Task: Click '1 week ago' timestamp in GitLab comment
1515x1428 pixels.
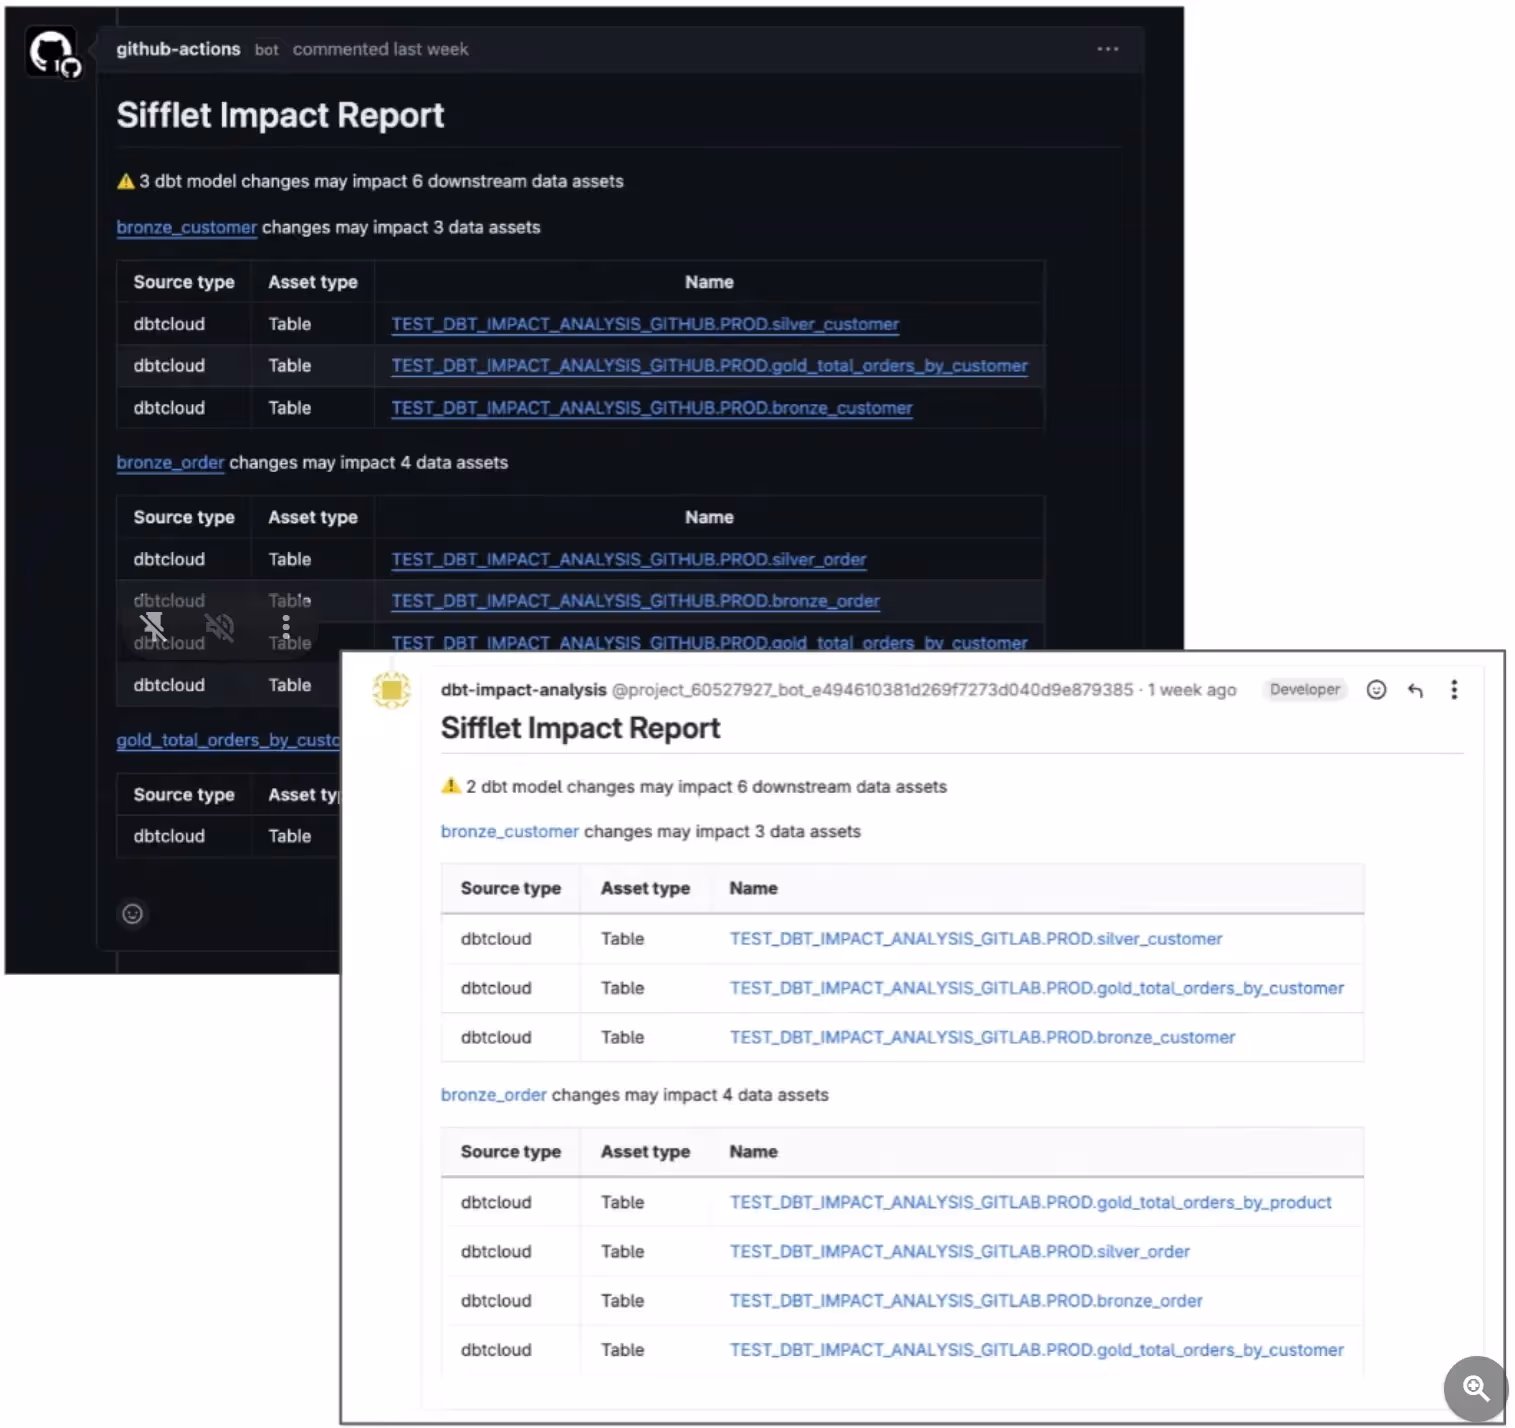Action: (1192, 690)
